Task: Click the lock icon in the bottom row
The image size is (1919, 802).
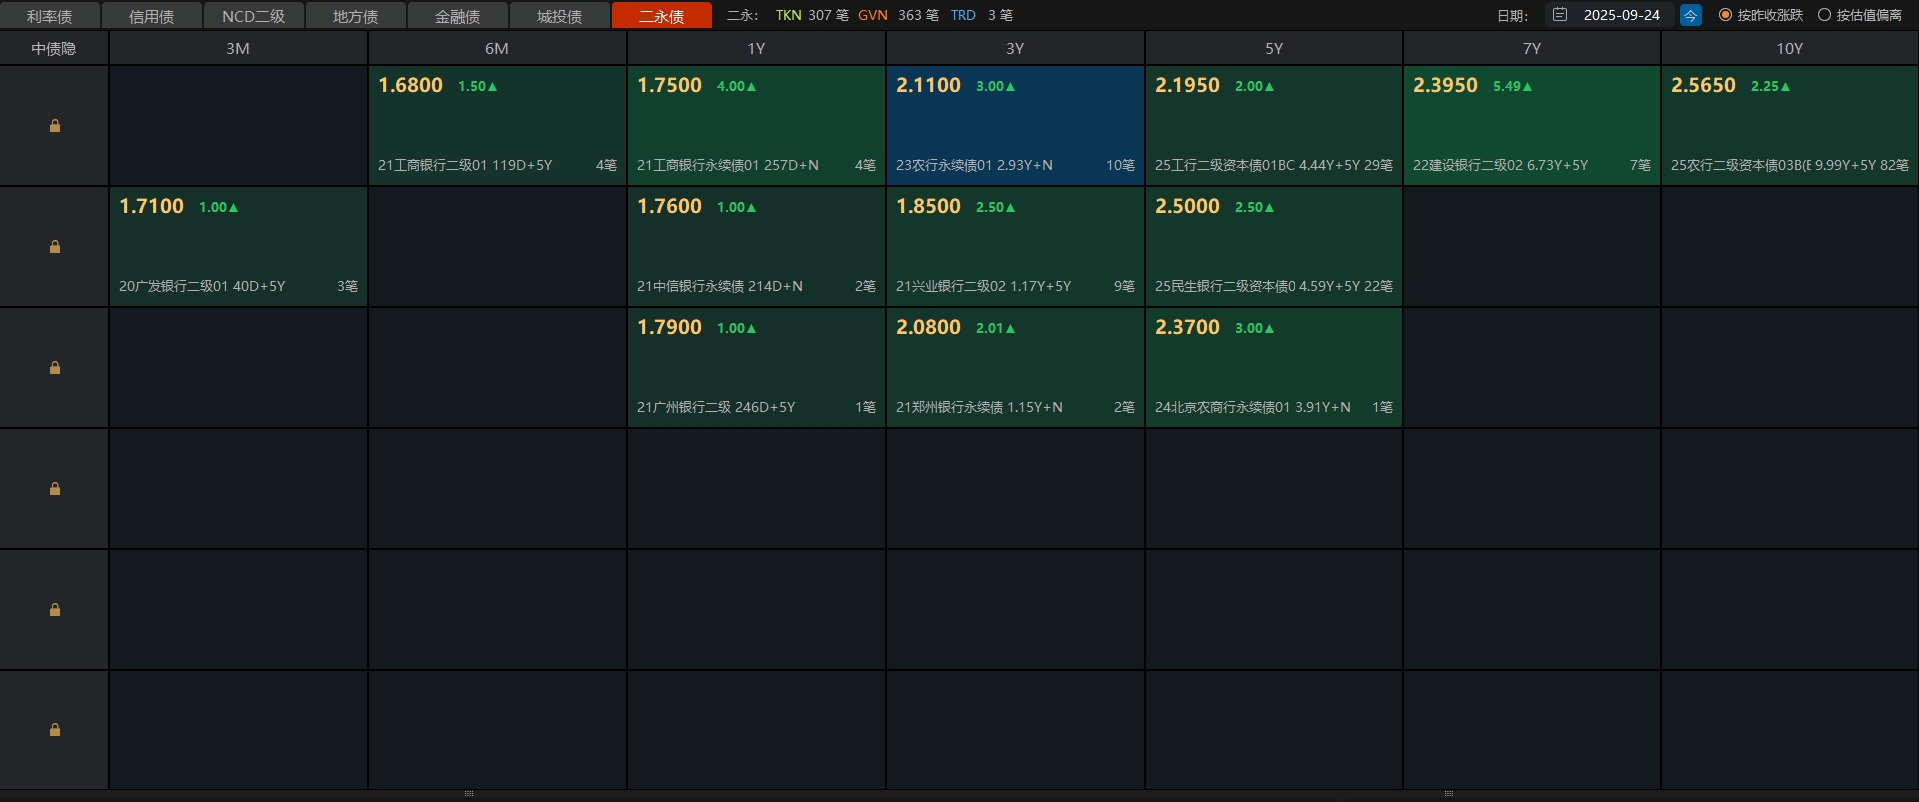Action: (x=55, y=730)
